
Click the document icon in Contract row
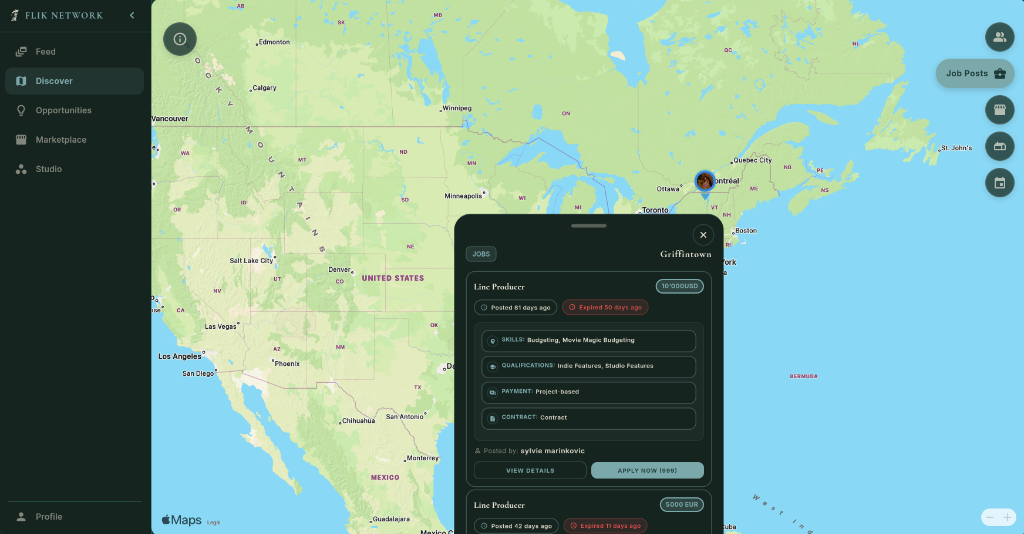click(492, 418)
